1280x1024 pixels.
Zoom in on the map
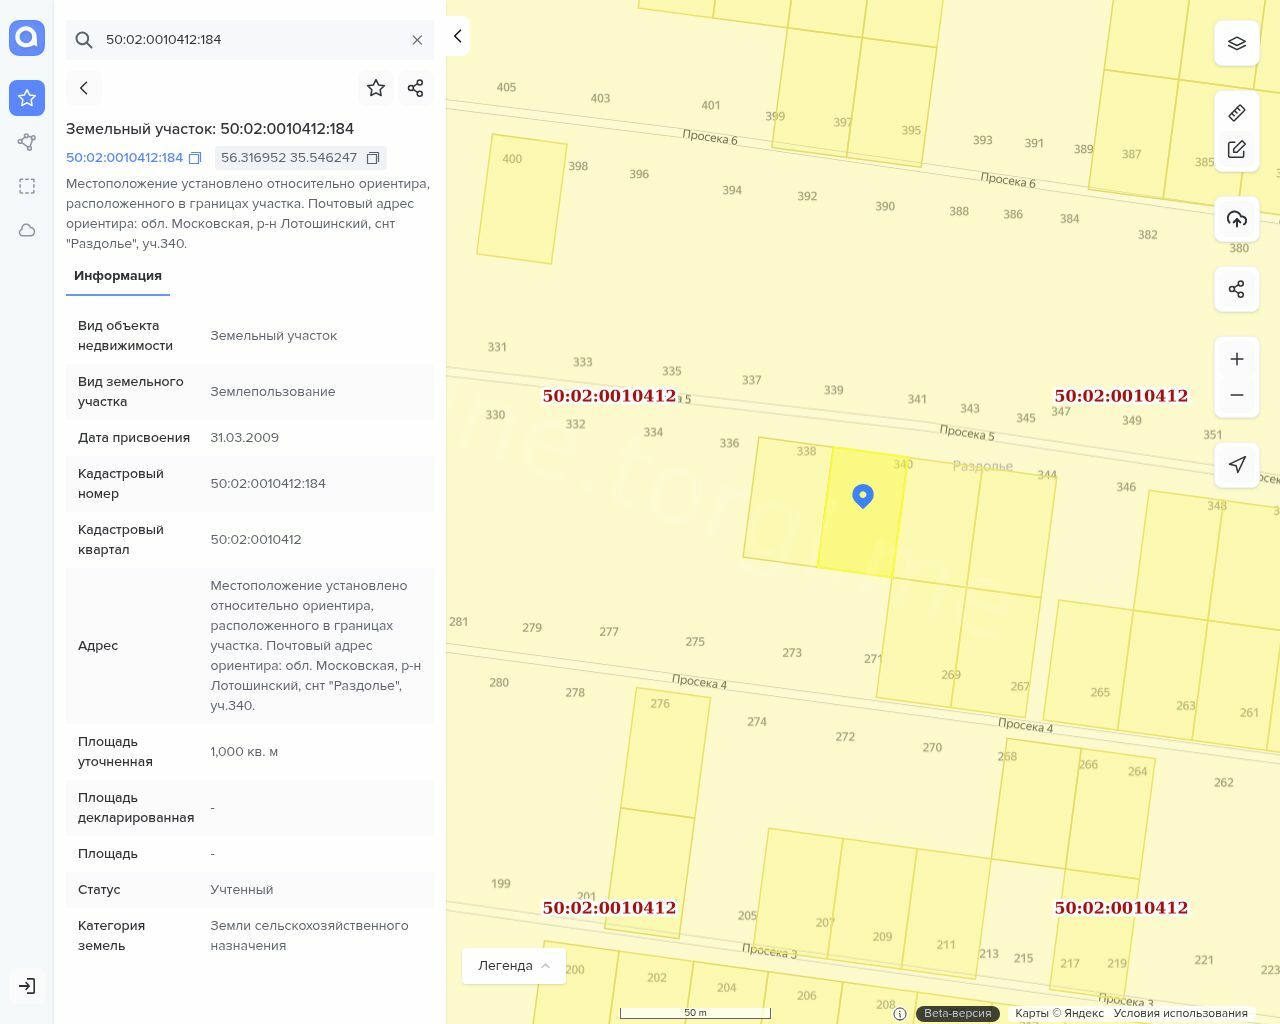pos(1236,359)
